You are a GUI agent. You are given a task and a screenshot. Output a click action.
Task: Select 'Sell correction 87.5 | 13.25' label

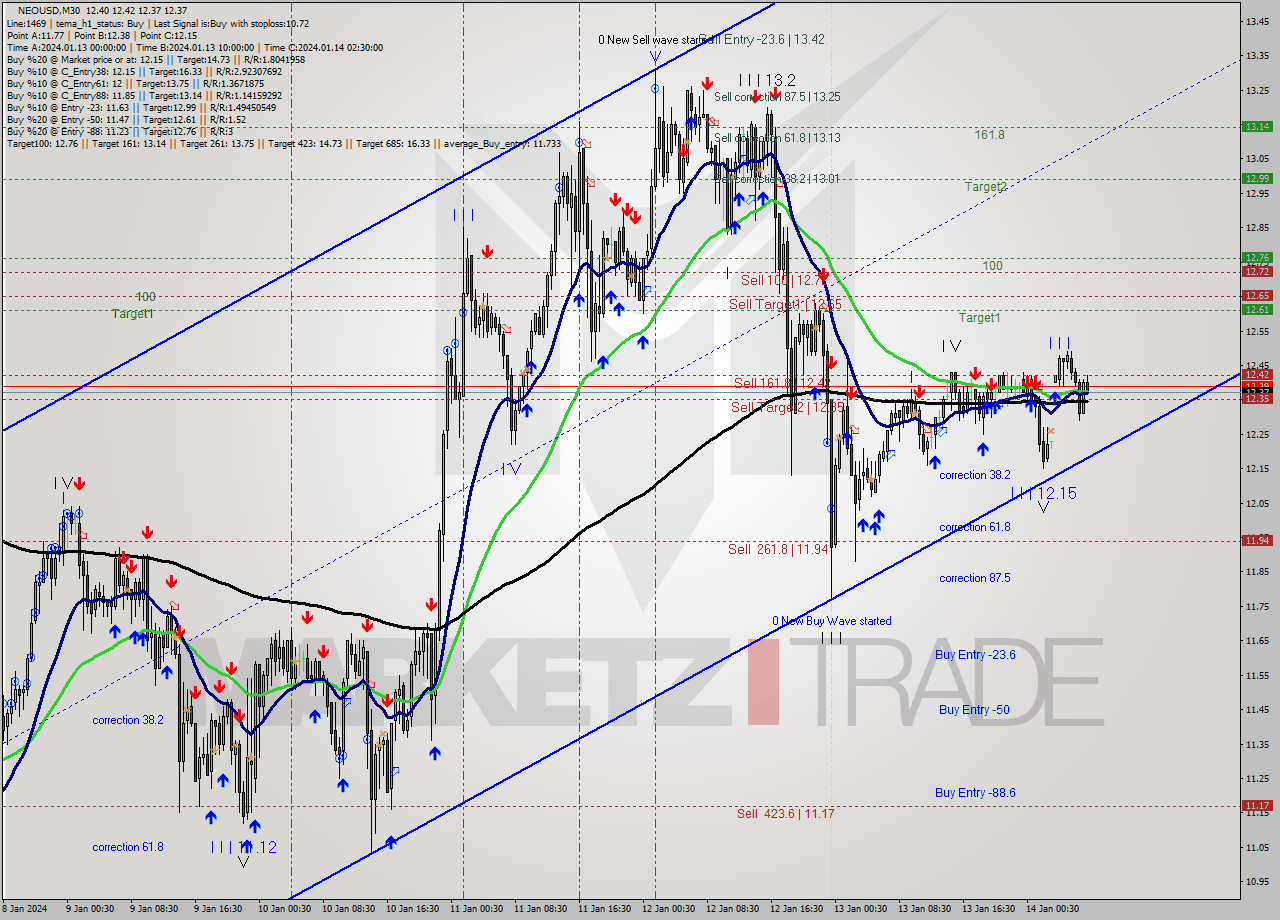pyautogui.click(x=777, y=97)
